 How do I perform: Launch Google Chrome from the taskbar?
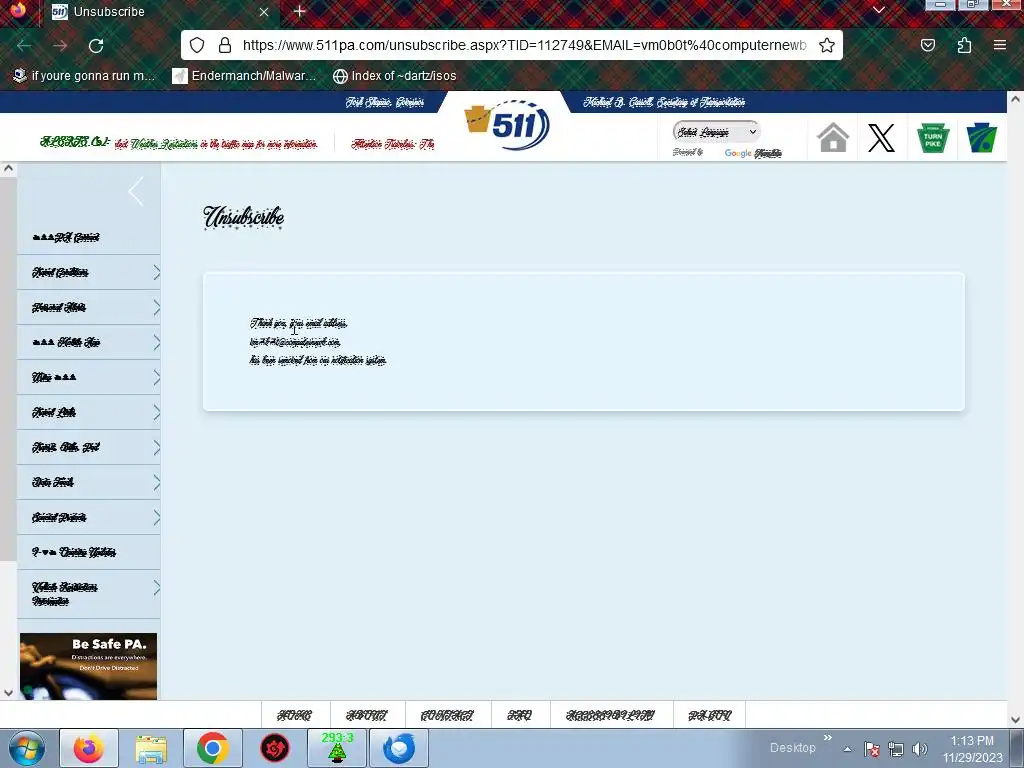[212, 748]
